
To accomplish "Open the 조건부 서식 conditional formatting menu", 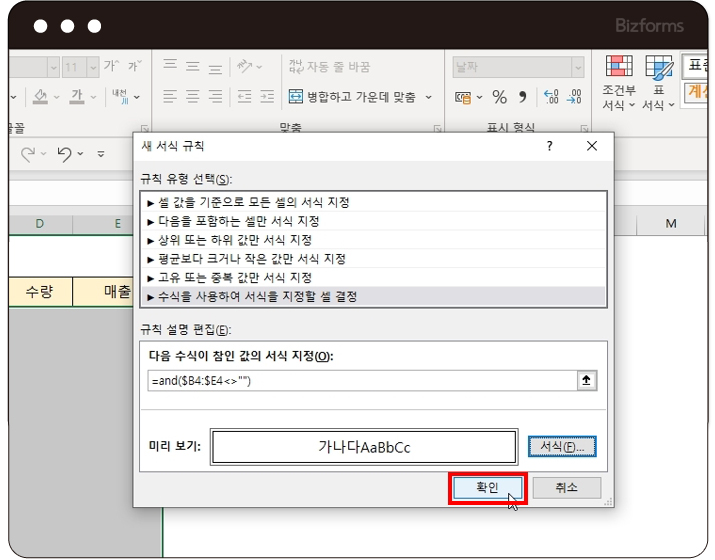I will pos(619,84).
